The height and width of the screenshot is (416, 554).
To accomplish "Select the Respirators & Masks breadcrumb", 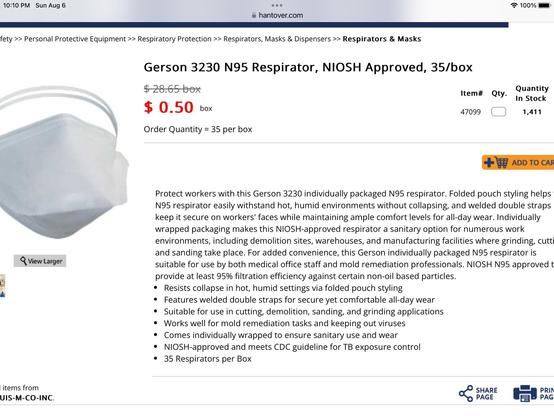I will [x=382, y=39].
